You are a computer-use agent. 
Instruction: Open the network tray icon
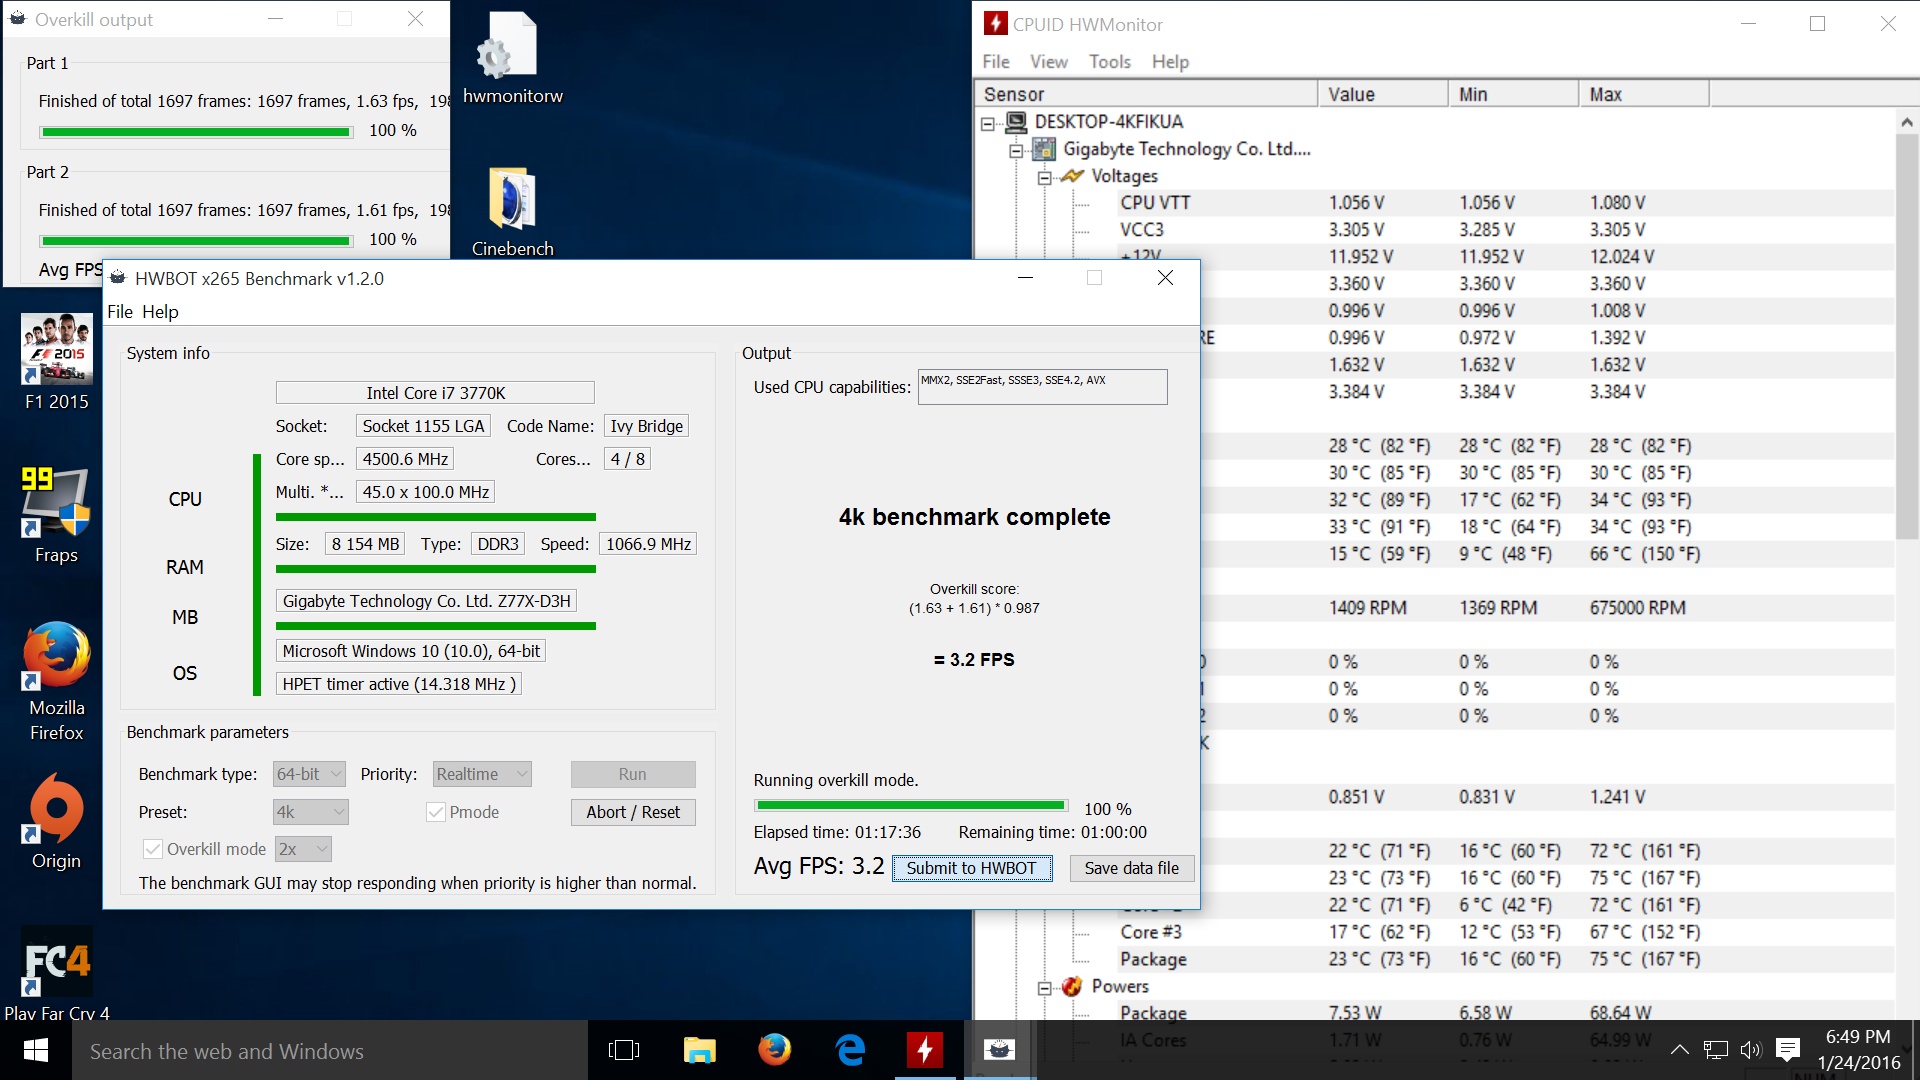[1716, 1050]
